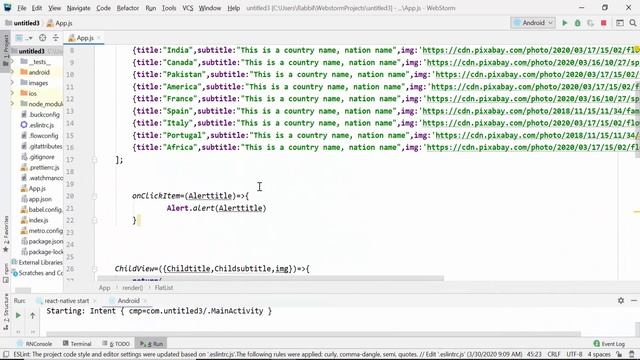
Task: Toggle the Run tool window button
Action: tap(151, 344)
